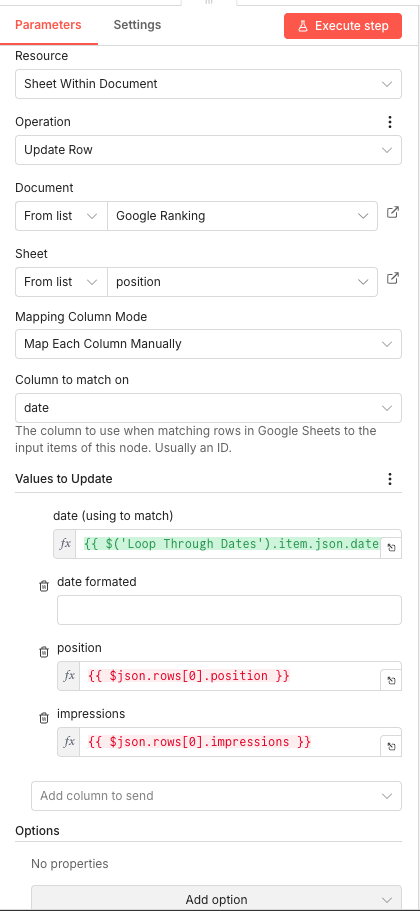Expand the date expression editor icon
The height and width of the screenshot is (911, 420).
click(391, 548)
